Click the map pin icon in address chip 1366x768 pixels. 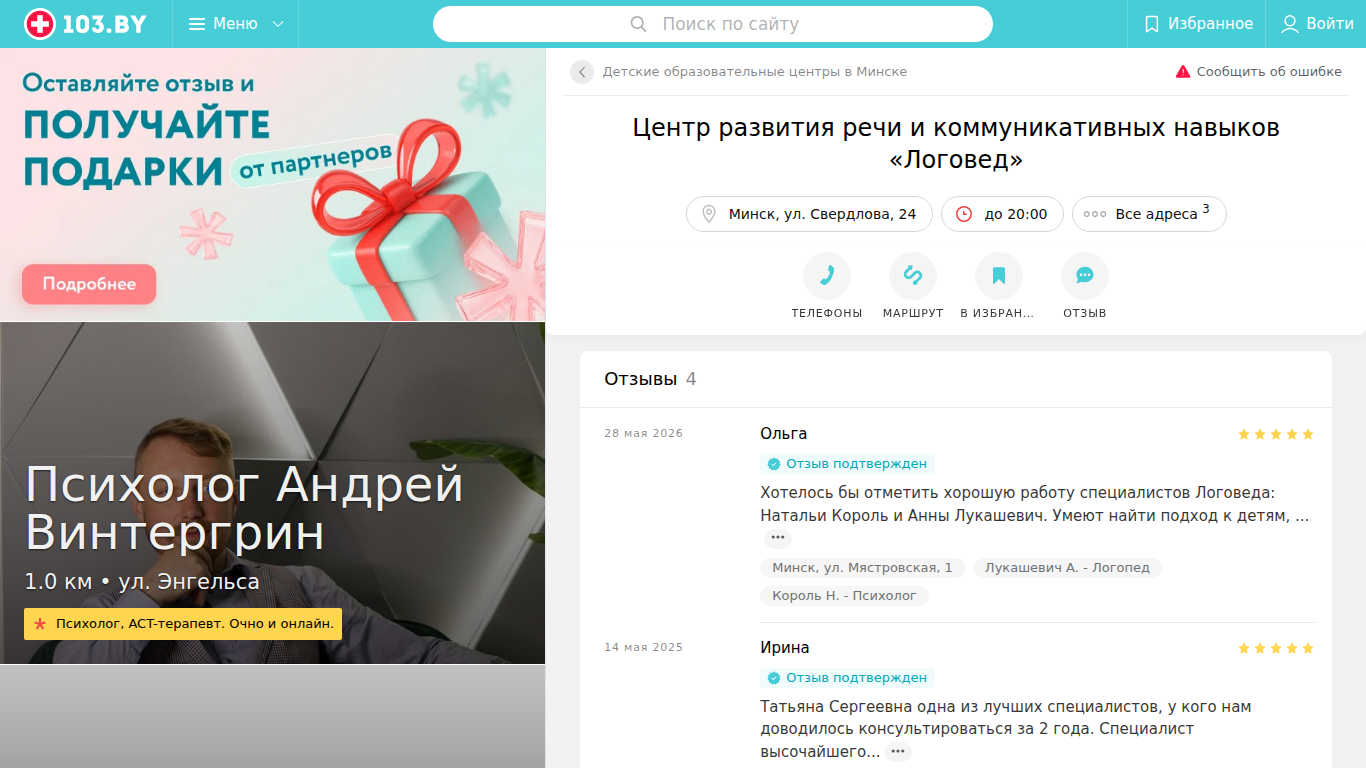pyautogui.click(x=709, y=214)
